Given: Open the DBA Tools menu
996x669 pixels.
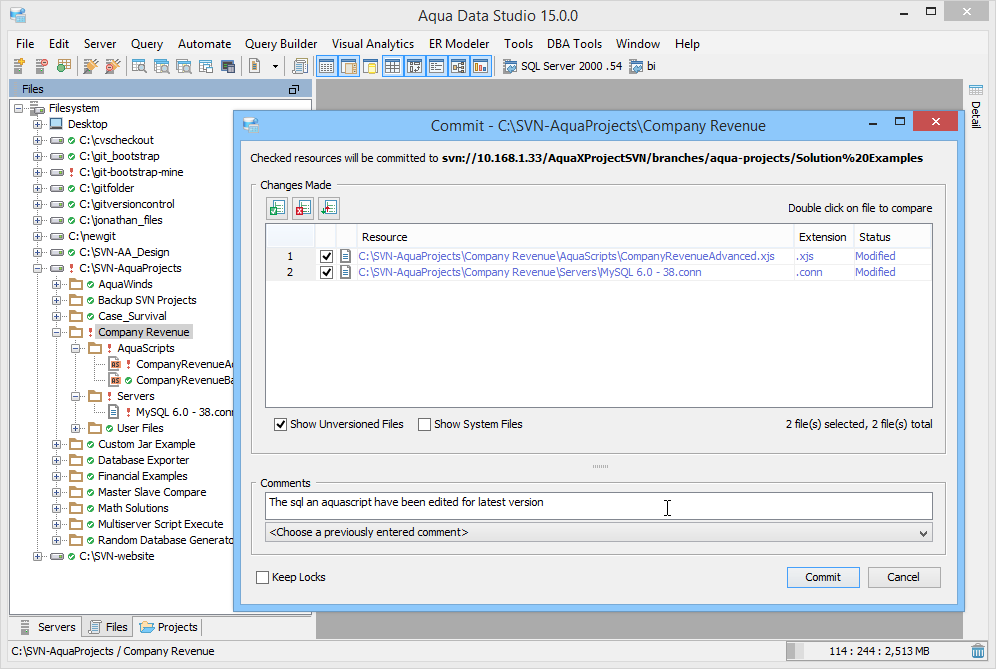Looking at the screenshot, I should click(x=574, y=44).
